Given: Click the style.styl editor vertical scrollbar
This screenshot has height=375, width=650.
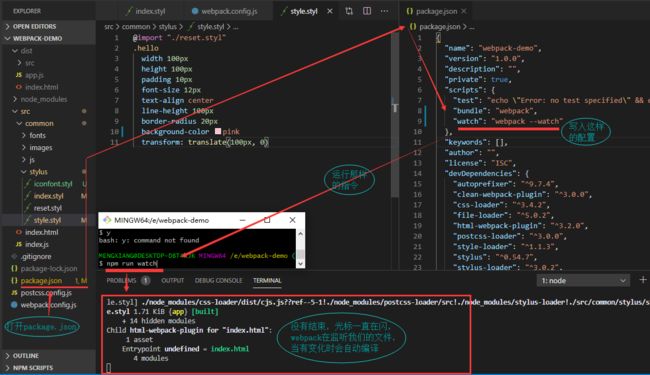Looking at the screenshot, I should click(x=395, y=116).
